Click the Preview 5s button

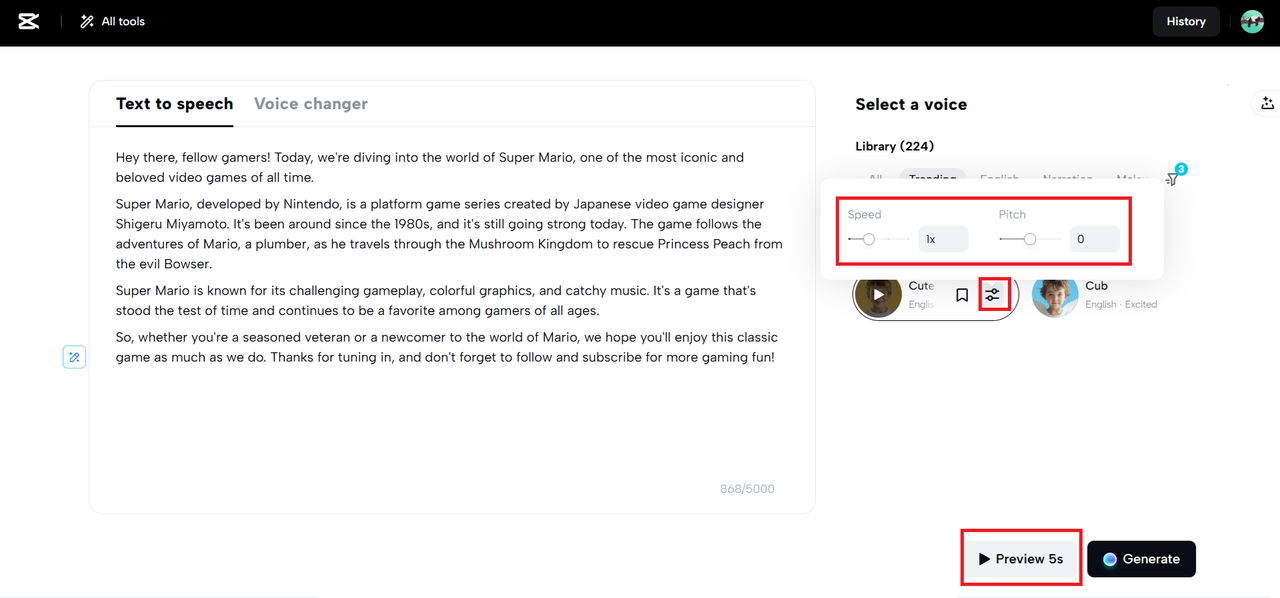1021,559
